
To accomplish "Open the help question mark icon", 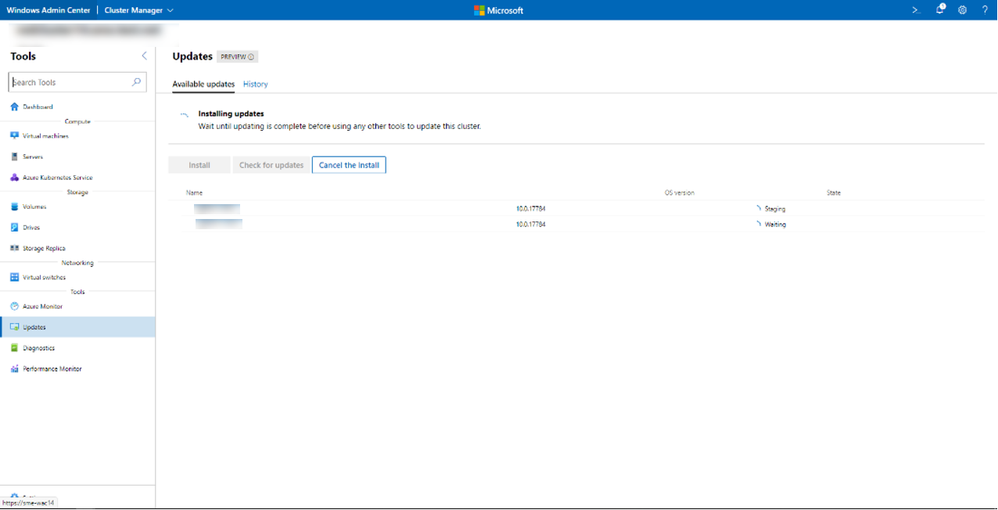I will (985, 10).
